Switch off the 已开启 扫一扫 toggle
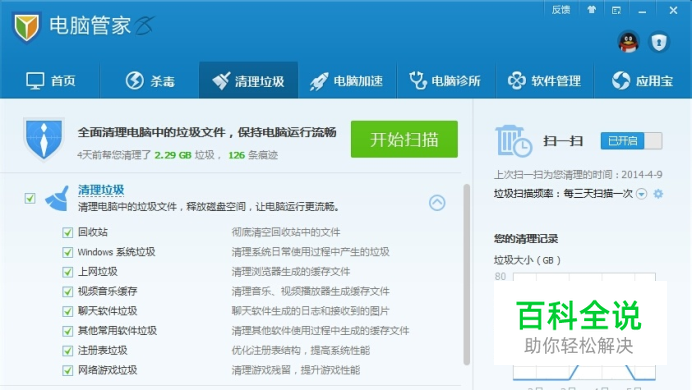The height and width of the screenshot is (390, 692). point(631,141)
